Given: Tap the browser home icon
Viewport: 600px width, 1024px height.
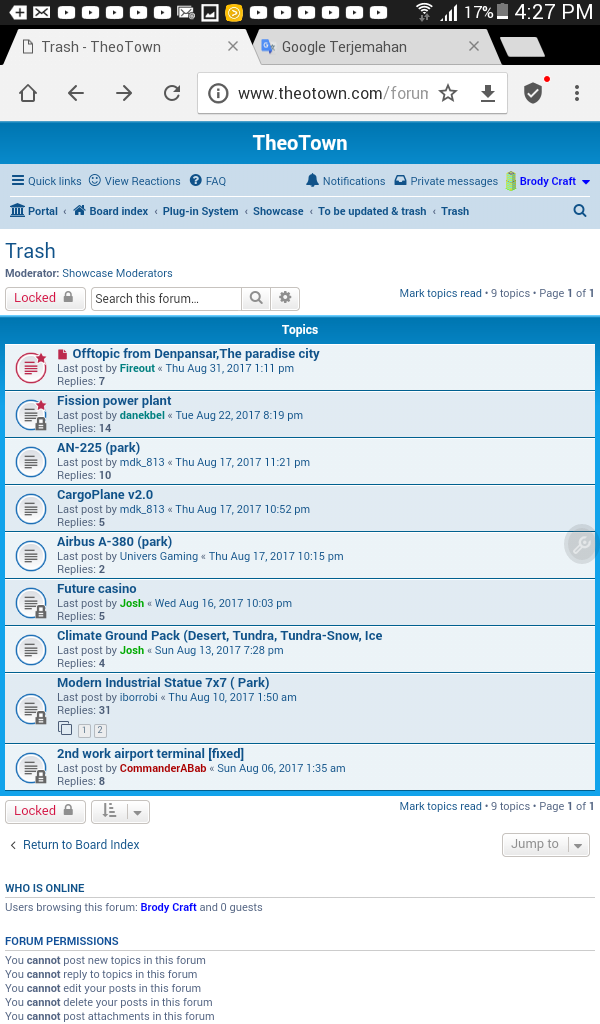Looking at the screenshot, I should click(x=28, y=93).
